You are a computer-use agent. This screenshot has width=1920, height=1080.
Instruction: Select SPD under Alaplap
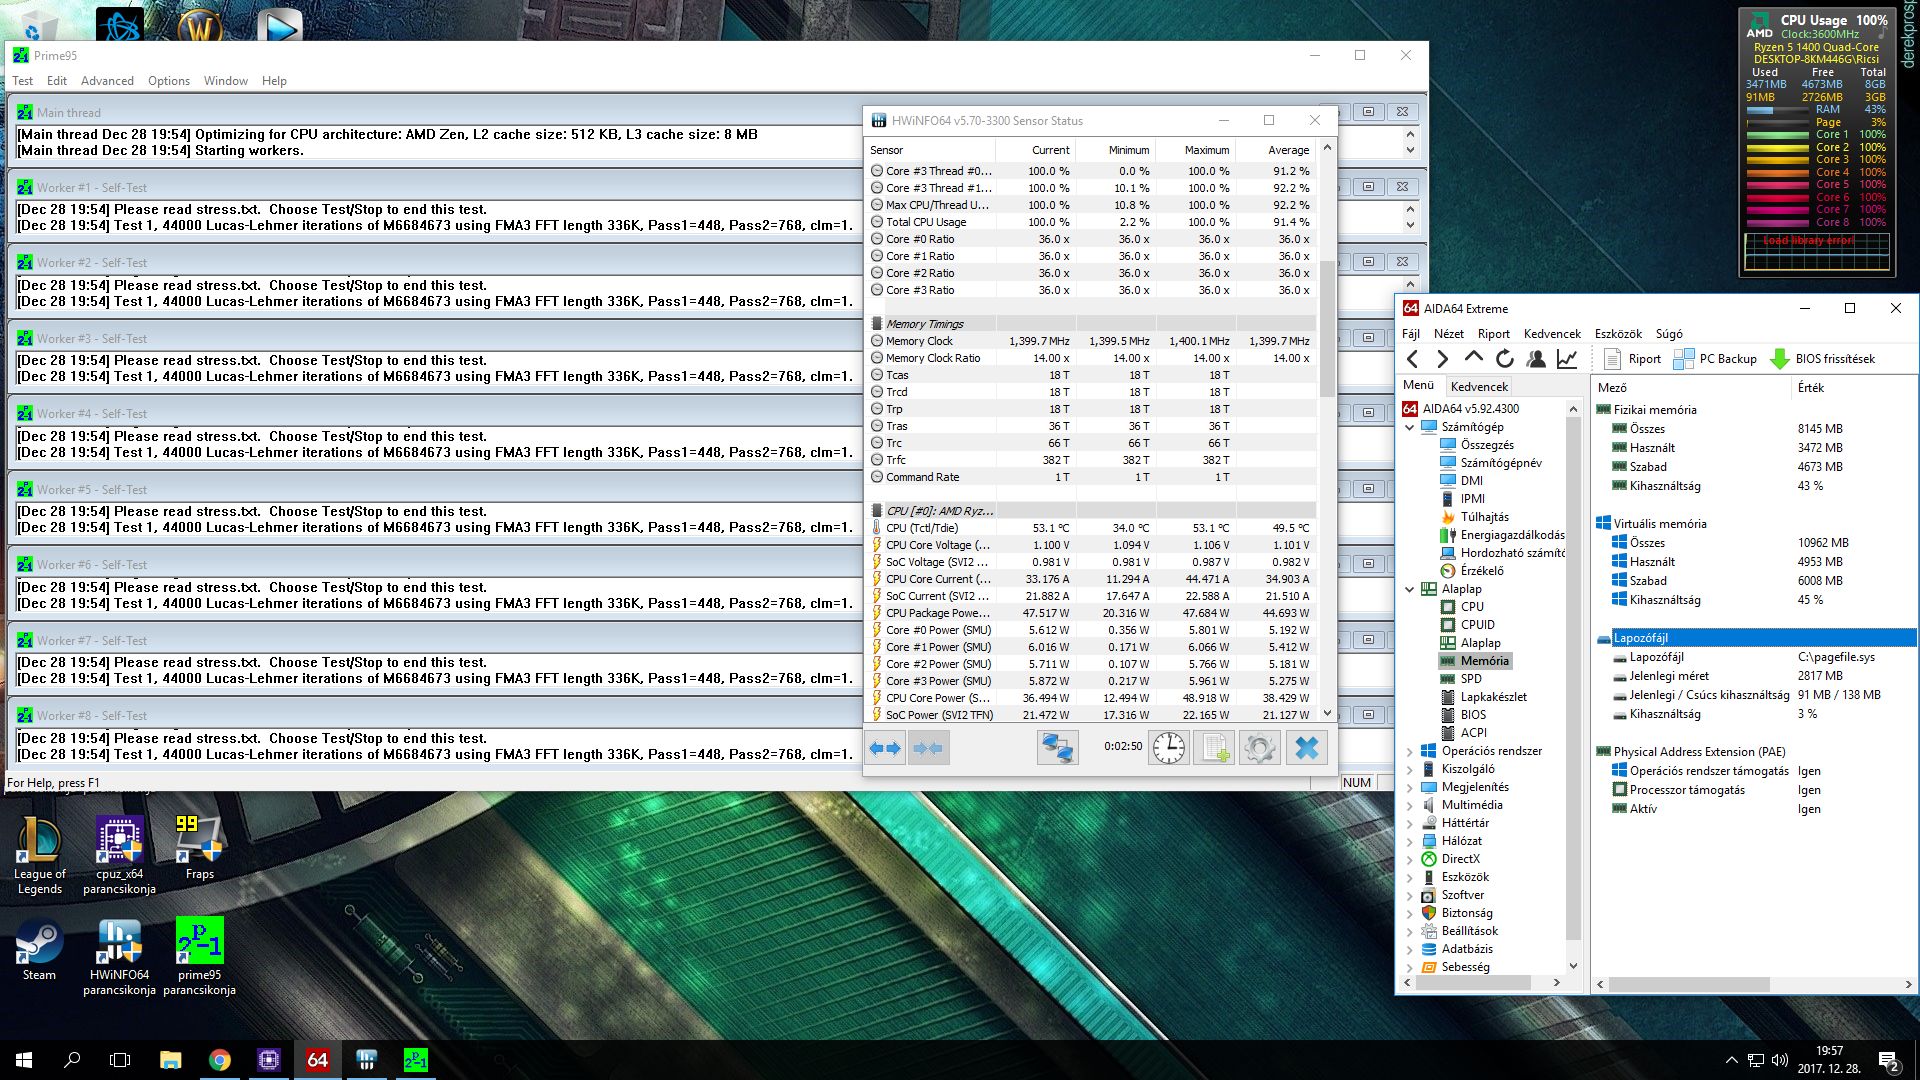click(1471, 679)
